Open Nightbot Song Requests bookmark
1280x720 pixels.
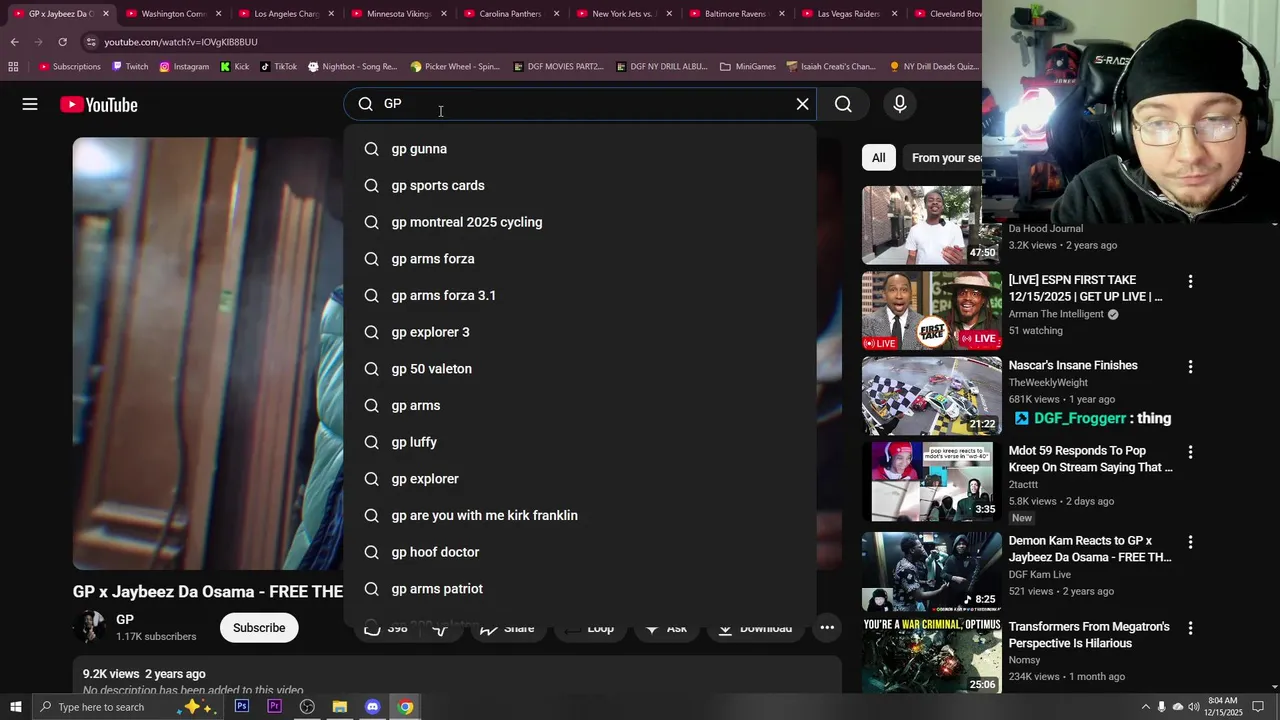click(x=353, y=67)
